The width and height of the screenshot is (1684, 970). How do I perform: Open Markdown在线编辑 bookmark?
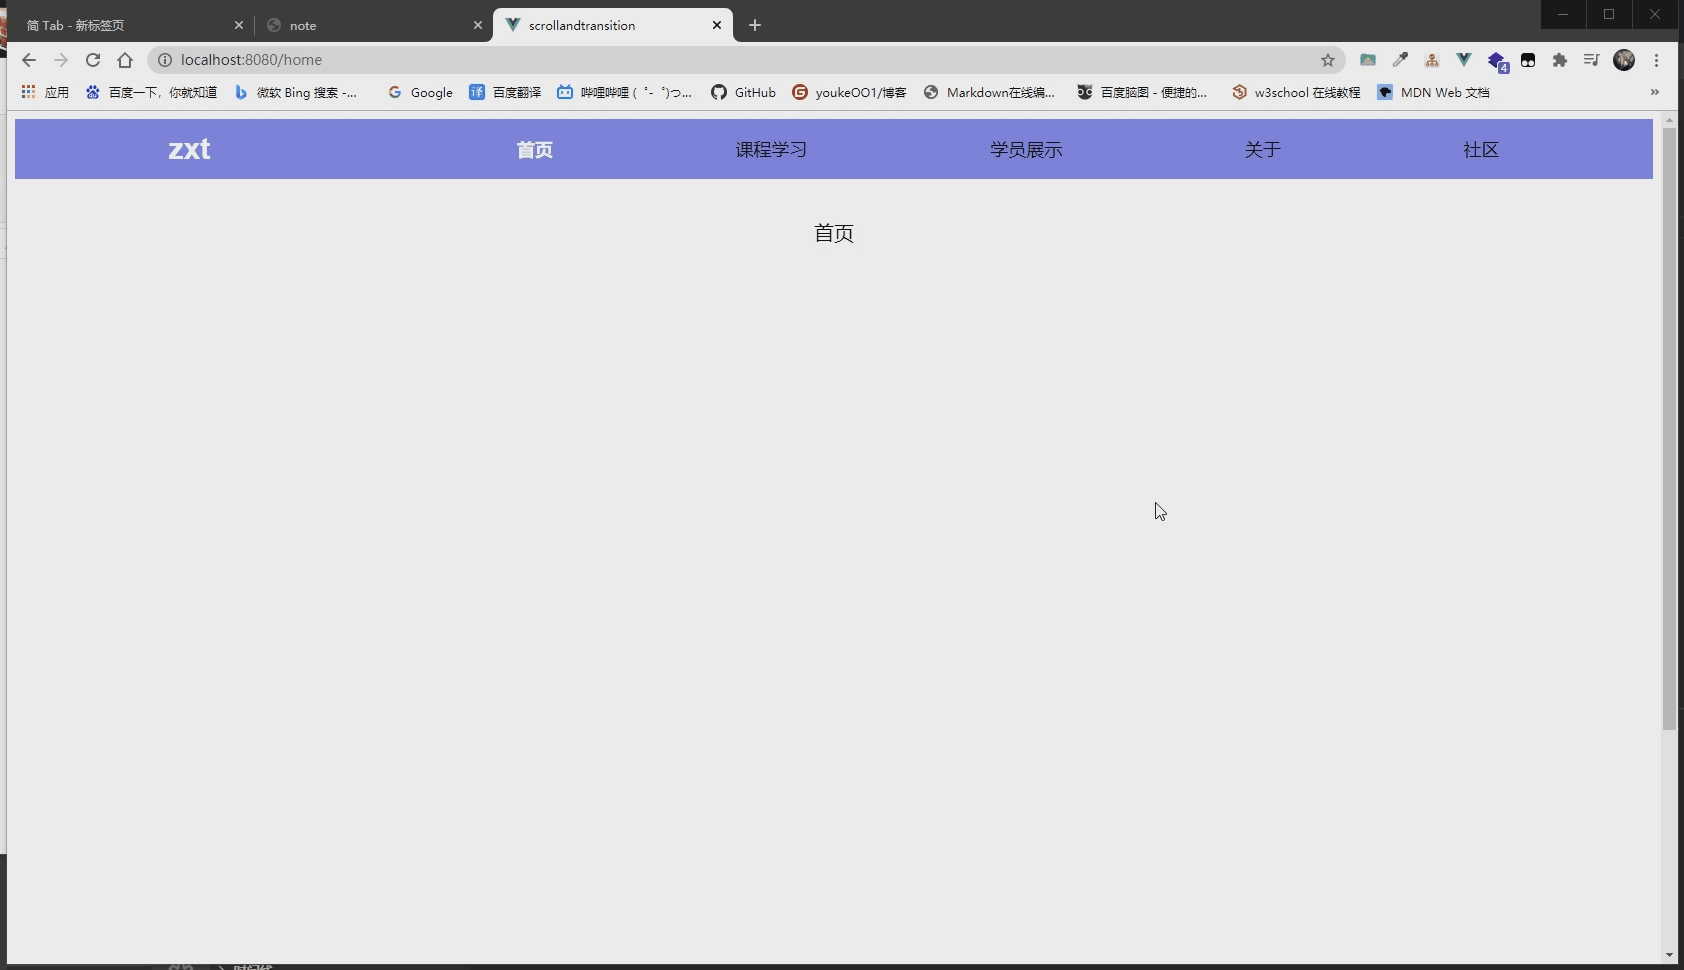point(989,92)
